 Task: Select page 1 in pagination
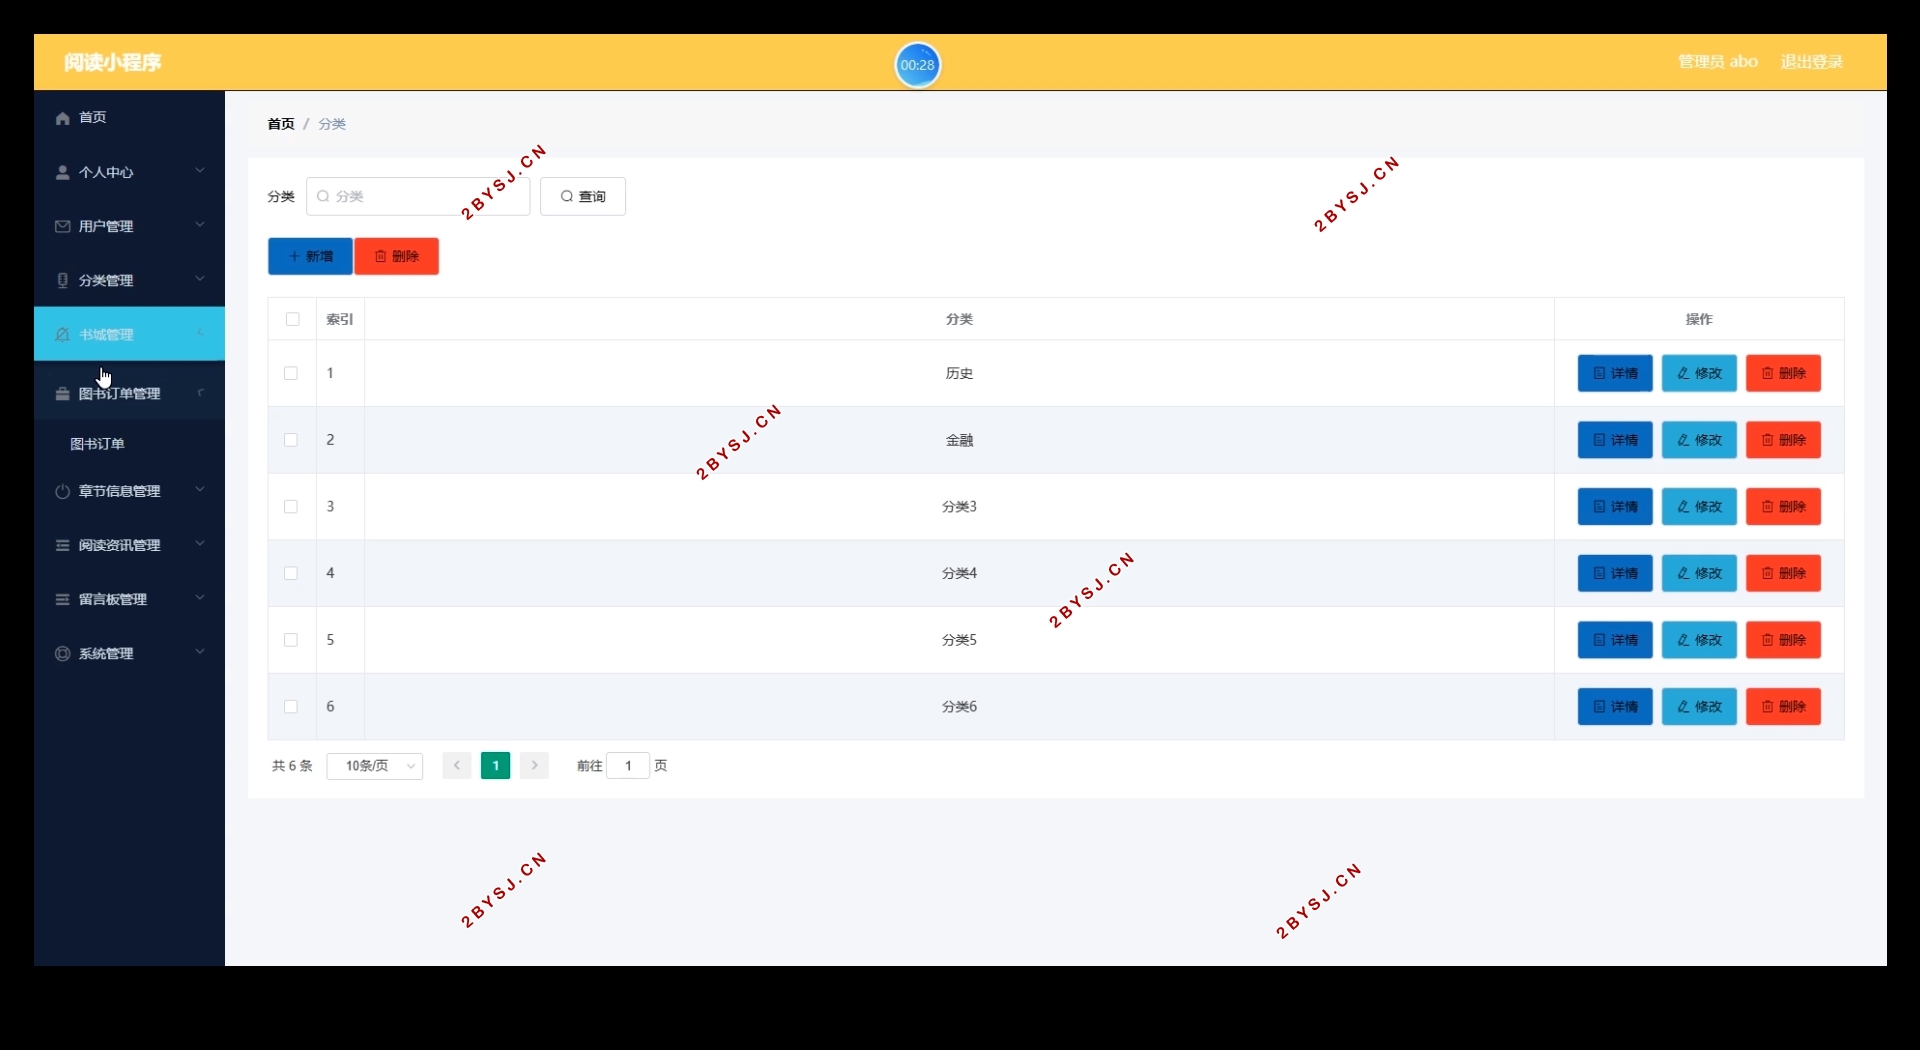click(496, 766)
